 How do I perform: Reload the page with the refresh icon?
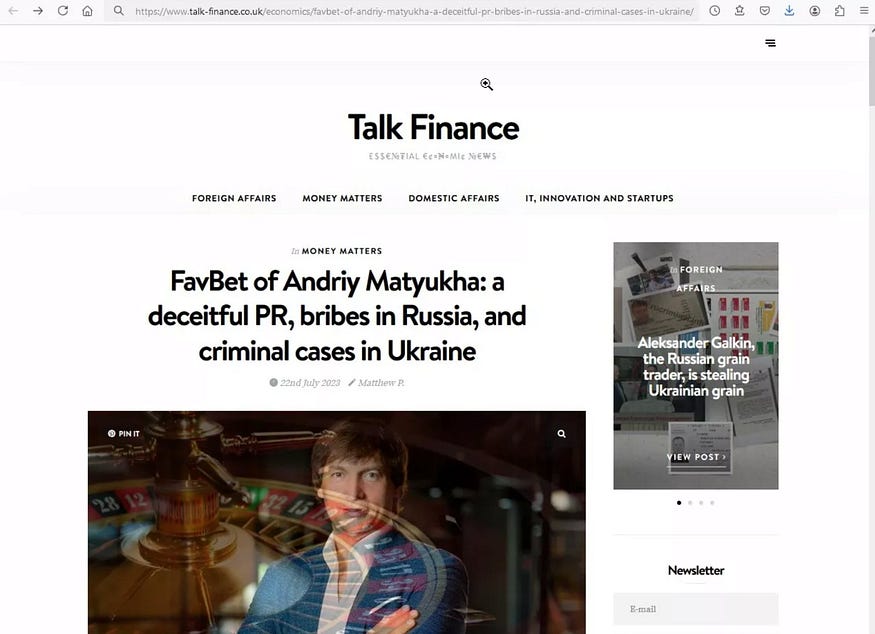[63, 11]
